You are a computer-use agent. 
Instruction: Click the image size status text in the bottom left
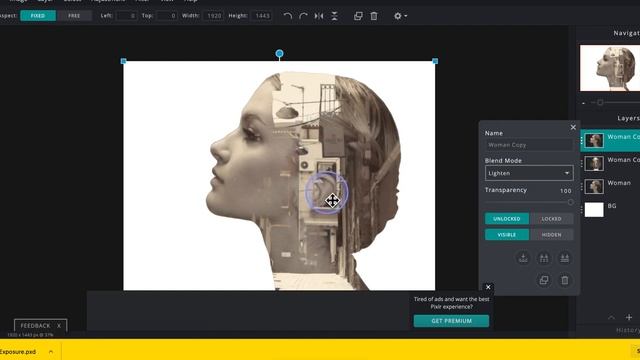(x=30, y=335)
